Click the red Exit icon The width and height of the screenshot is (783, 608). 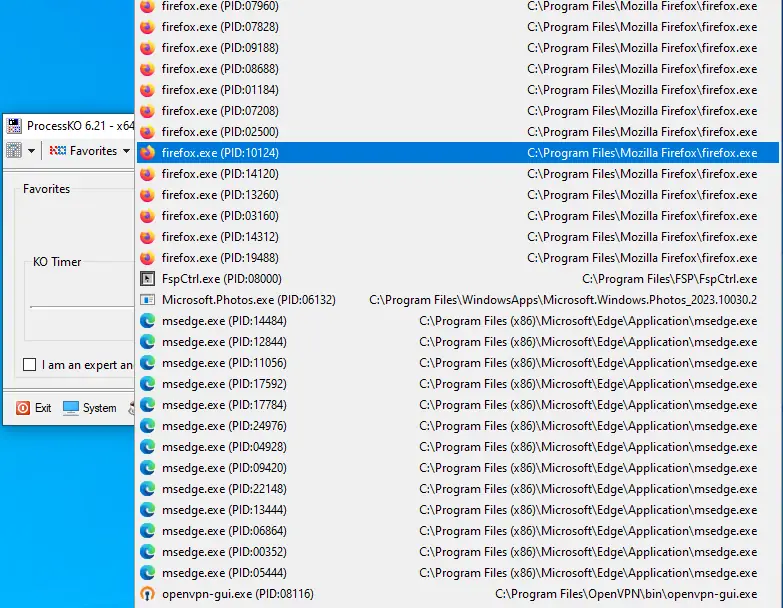23,408
